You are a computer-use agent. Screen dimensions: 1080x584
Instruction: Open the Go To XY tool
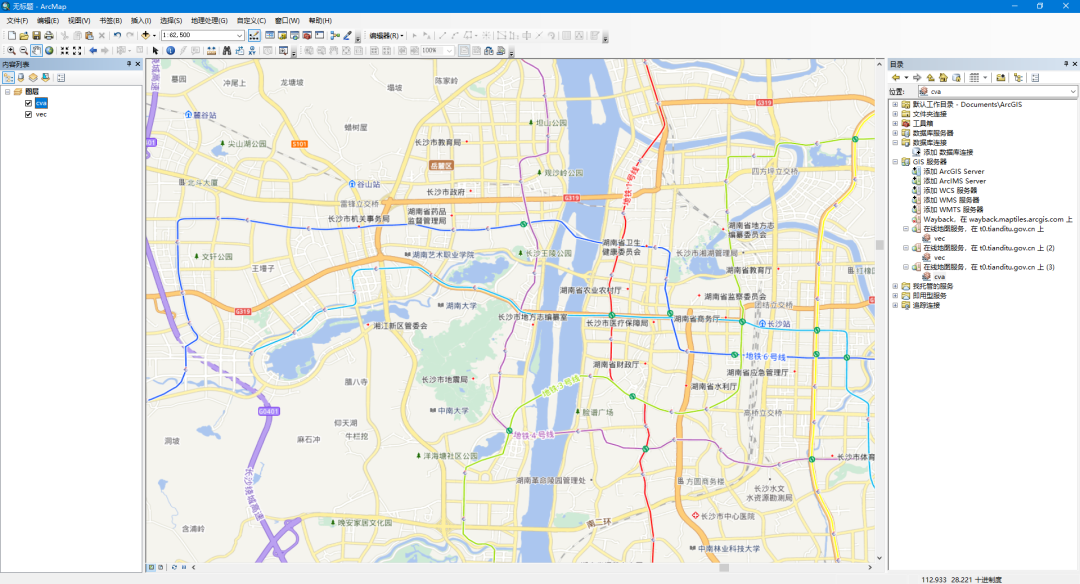click(252, 50)
